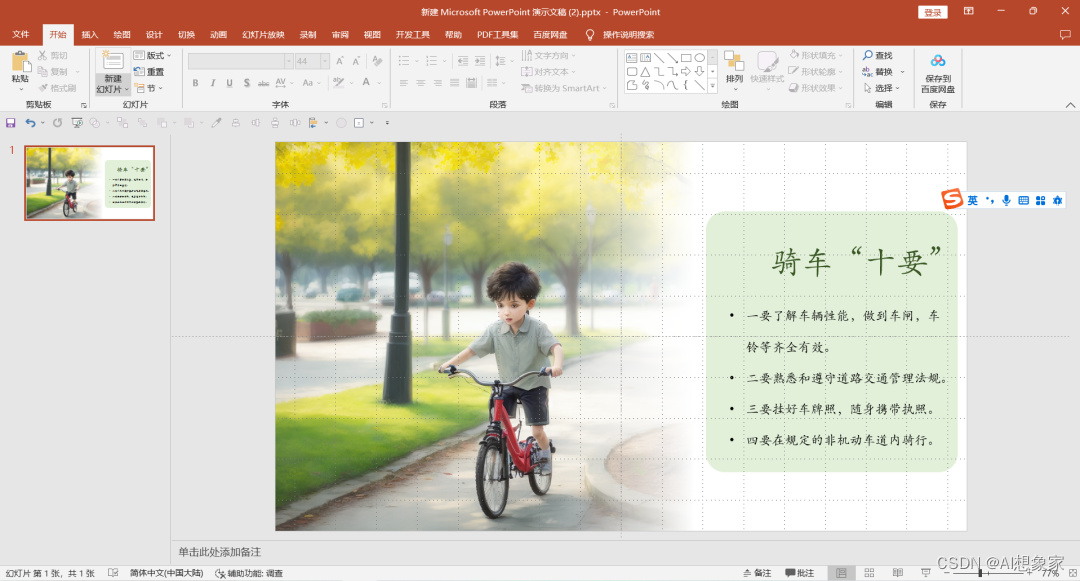Click the Reset (重置) slide button
This screenshot has height=581, width=1080.
pyautogui.click(x=149, y=72)
